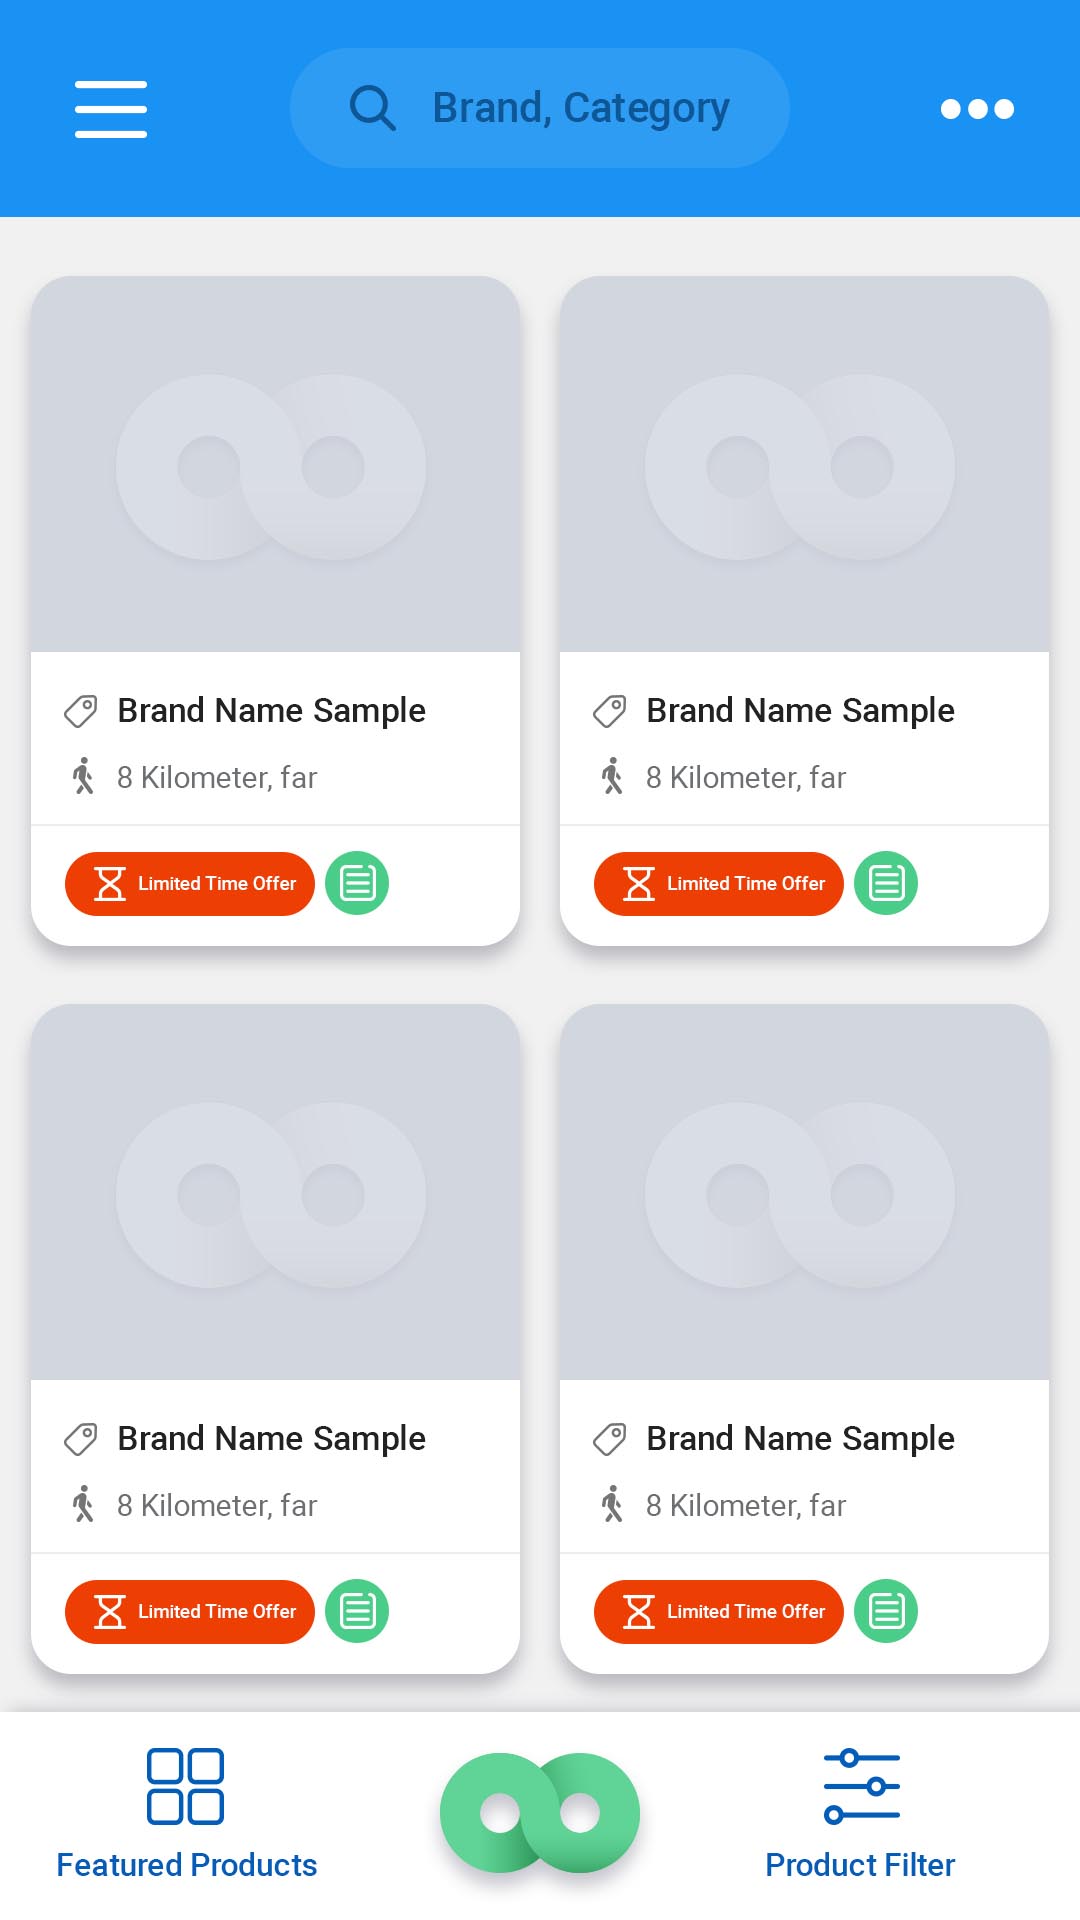Tap the green infinity logo button
1080x1920 pixels.
point(540,1812)
